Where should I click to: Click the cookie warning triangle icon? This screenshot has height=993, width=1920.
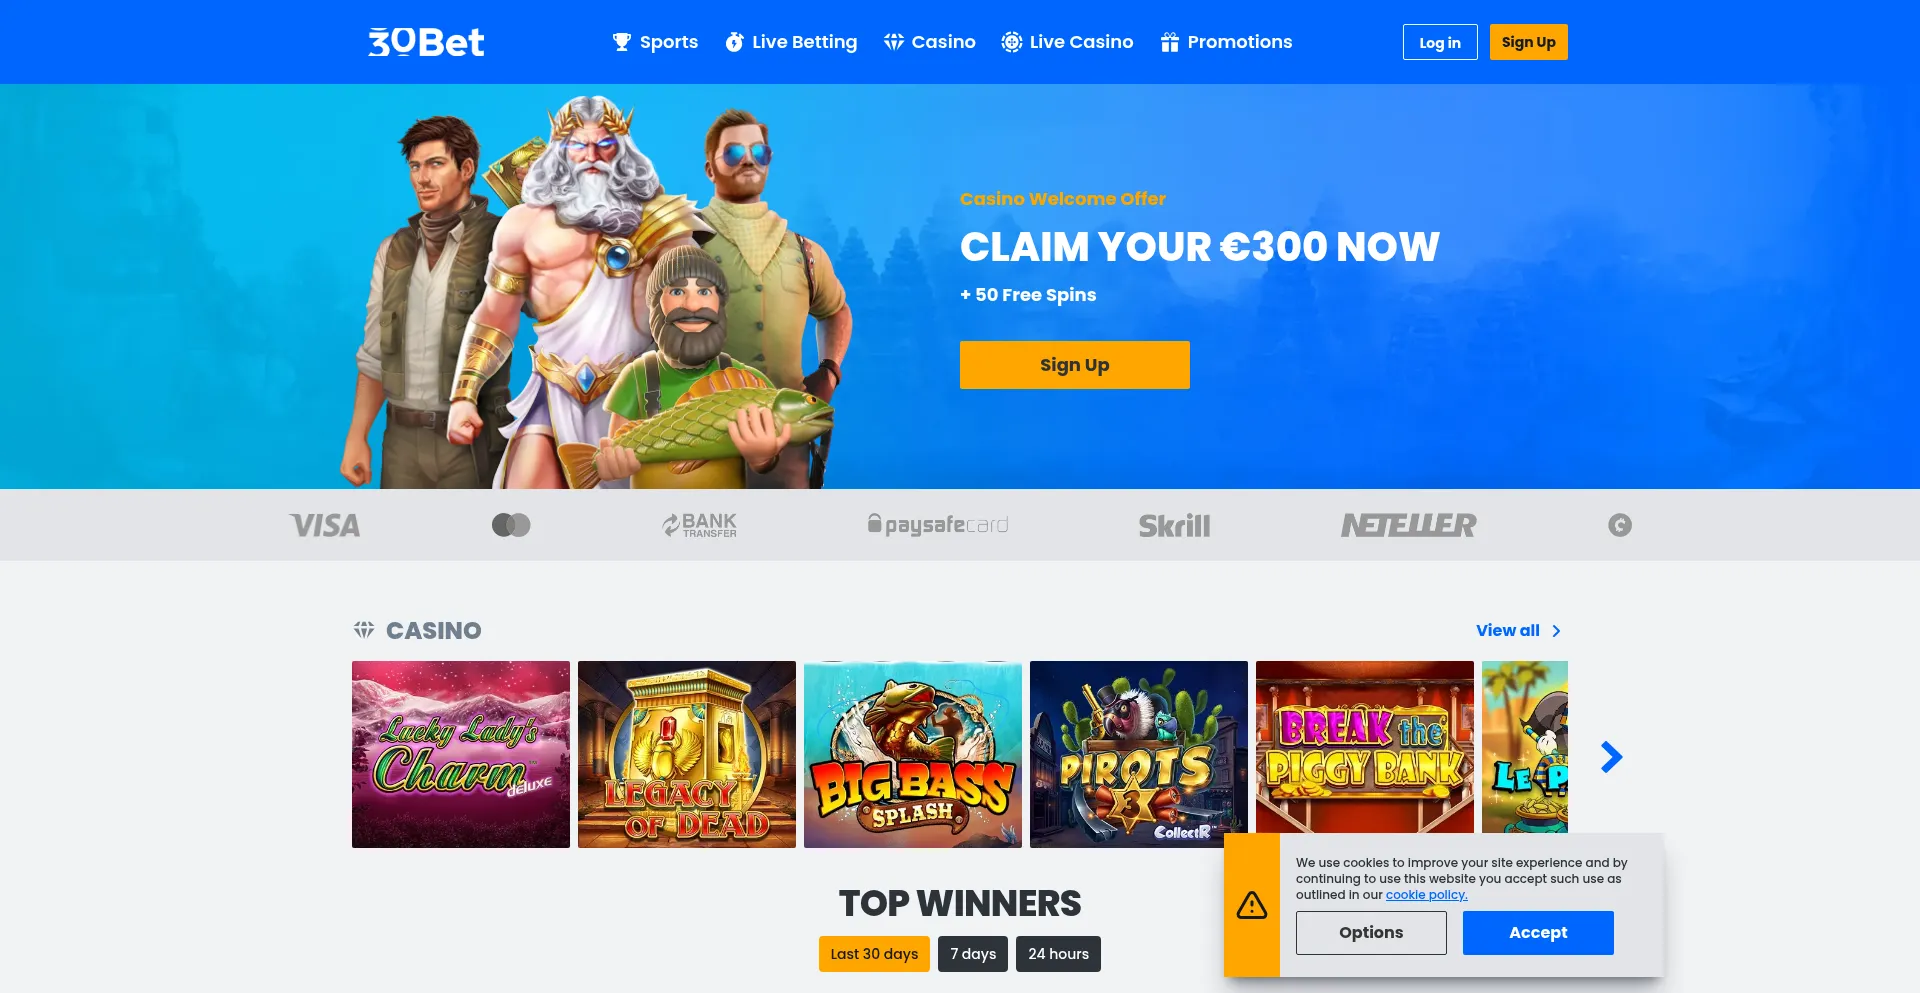pyautogui.click(x=1252, y=905)
